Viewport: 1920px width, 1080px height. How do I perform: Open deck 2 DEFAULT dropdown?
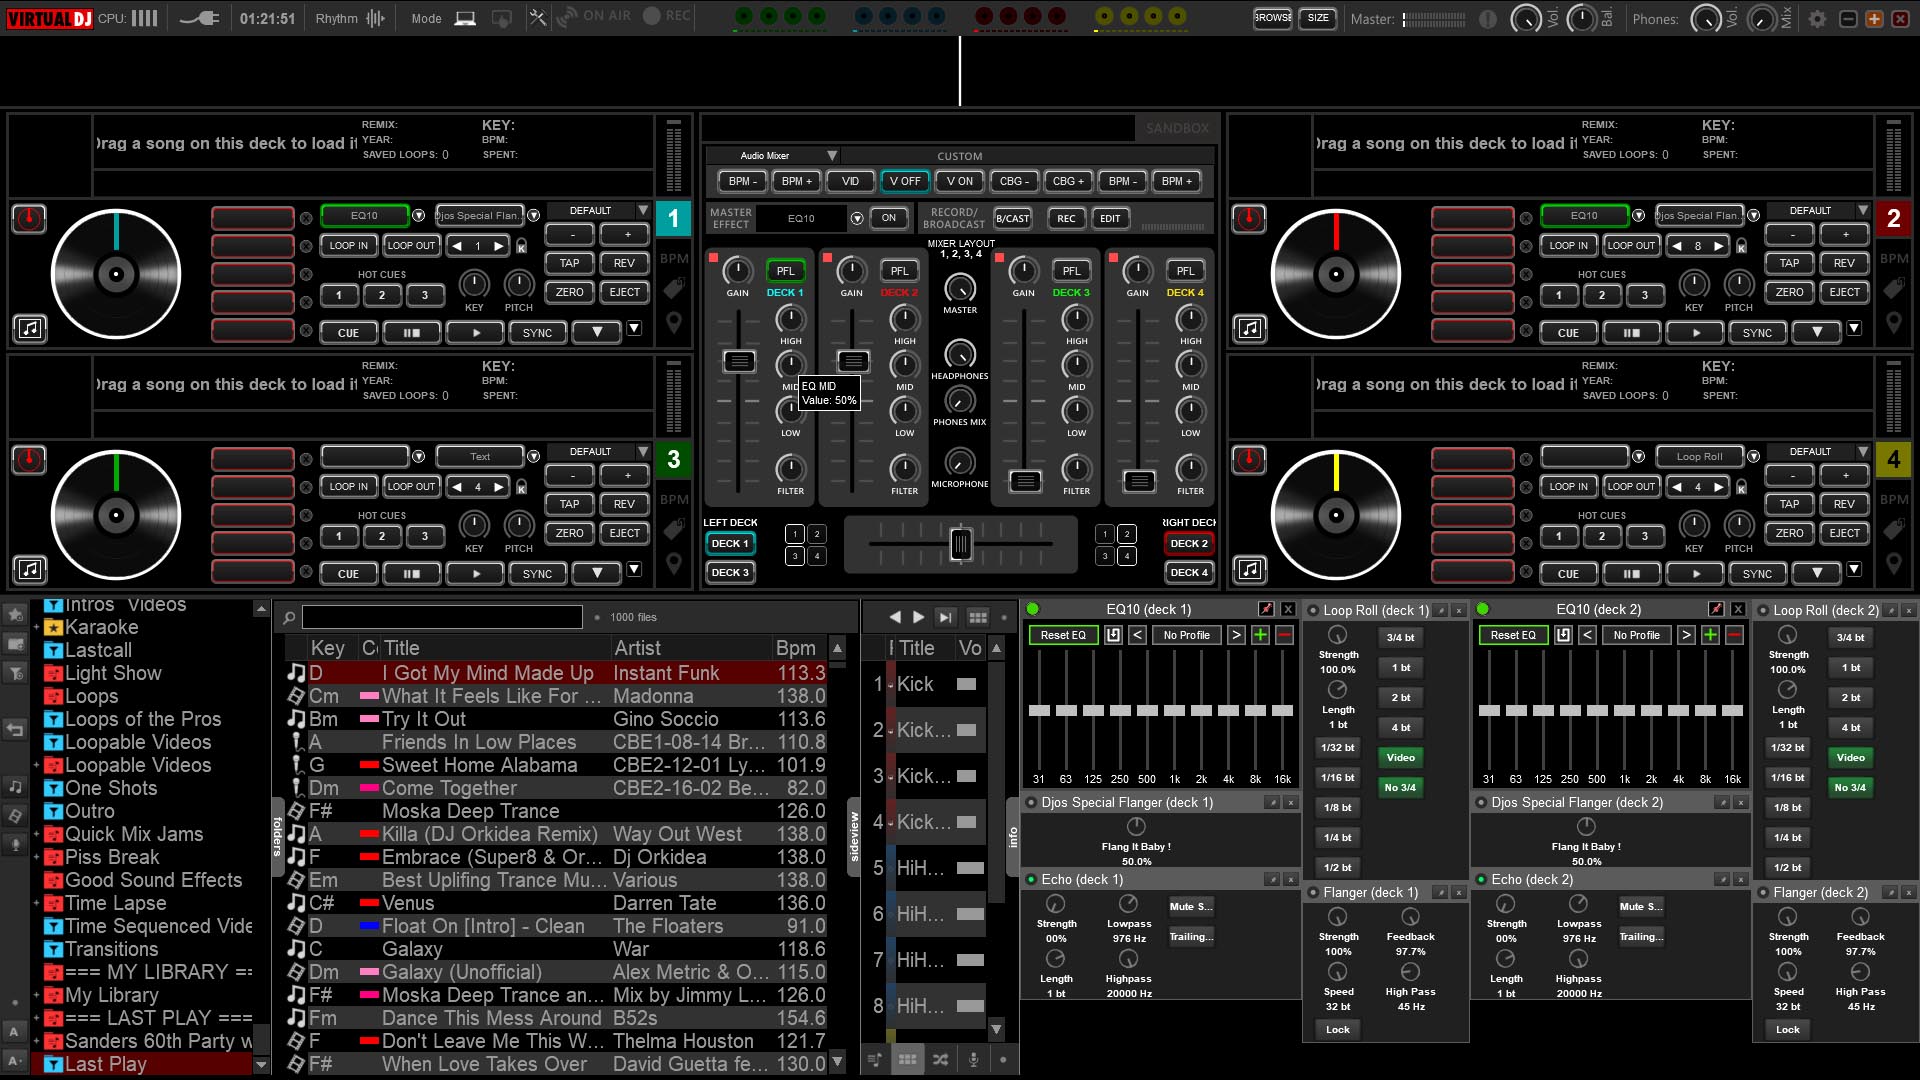[1863, 211]
